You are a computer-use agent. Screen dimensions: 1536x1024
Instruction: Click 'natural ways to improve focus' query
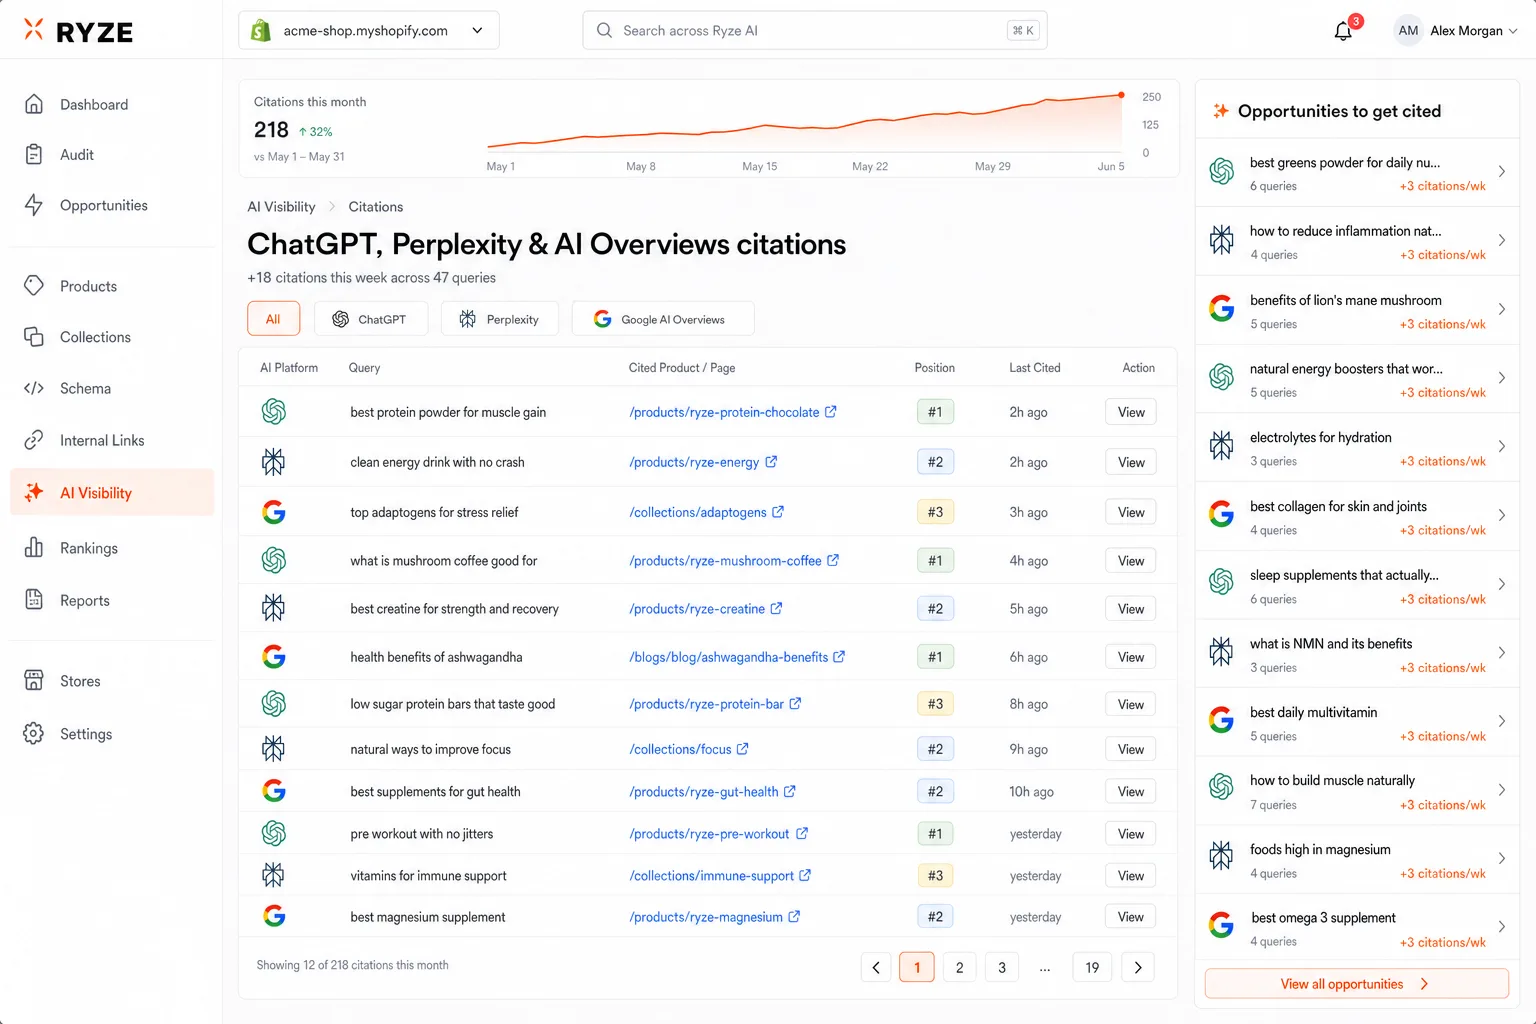coord(430,749)
